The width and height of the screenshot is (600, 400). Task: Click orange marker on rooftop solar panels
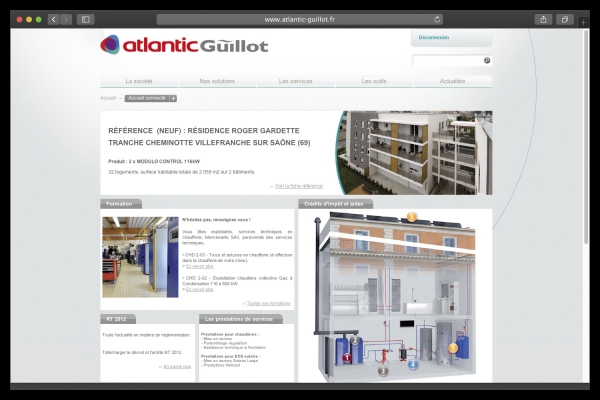click(x=411, y=216)
